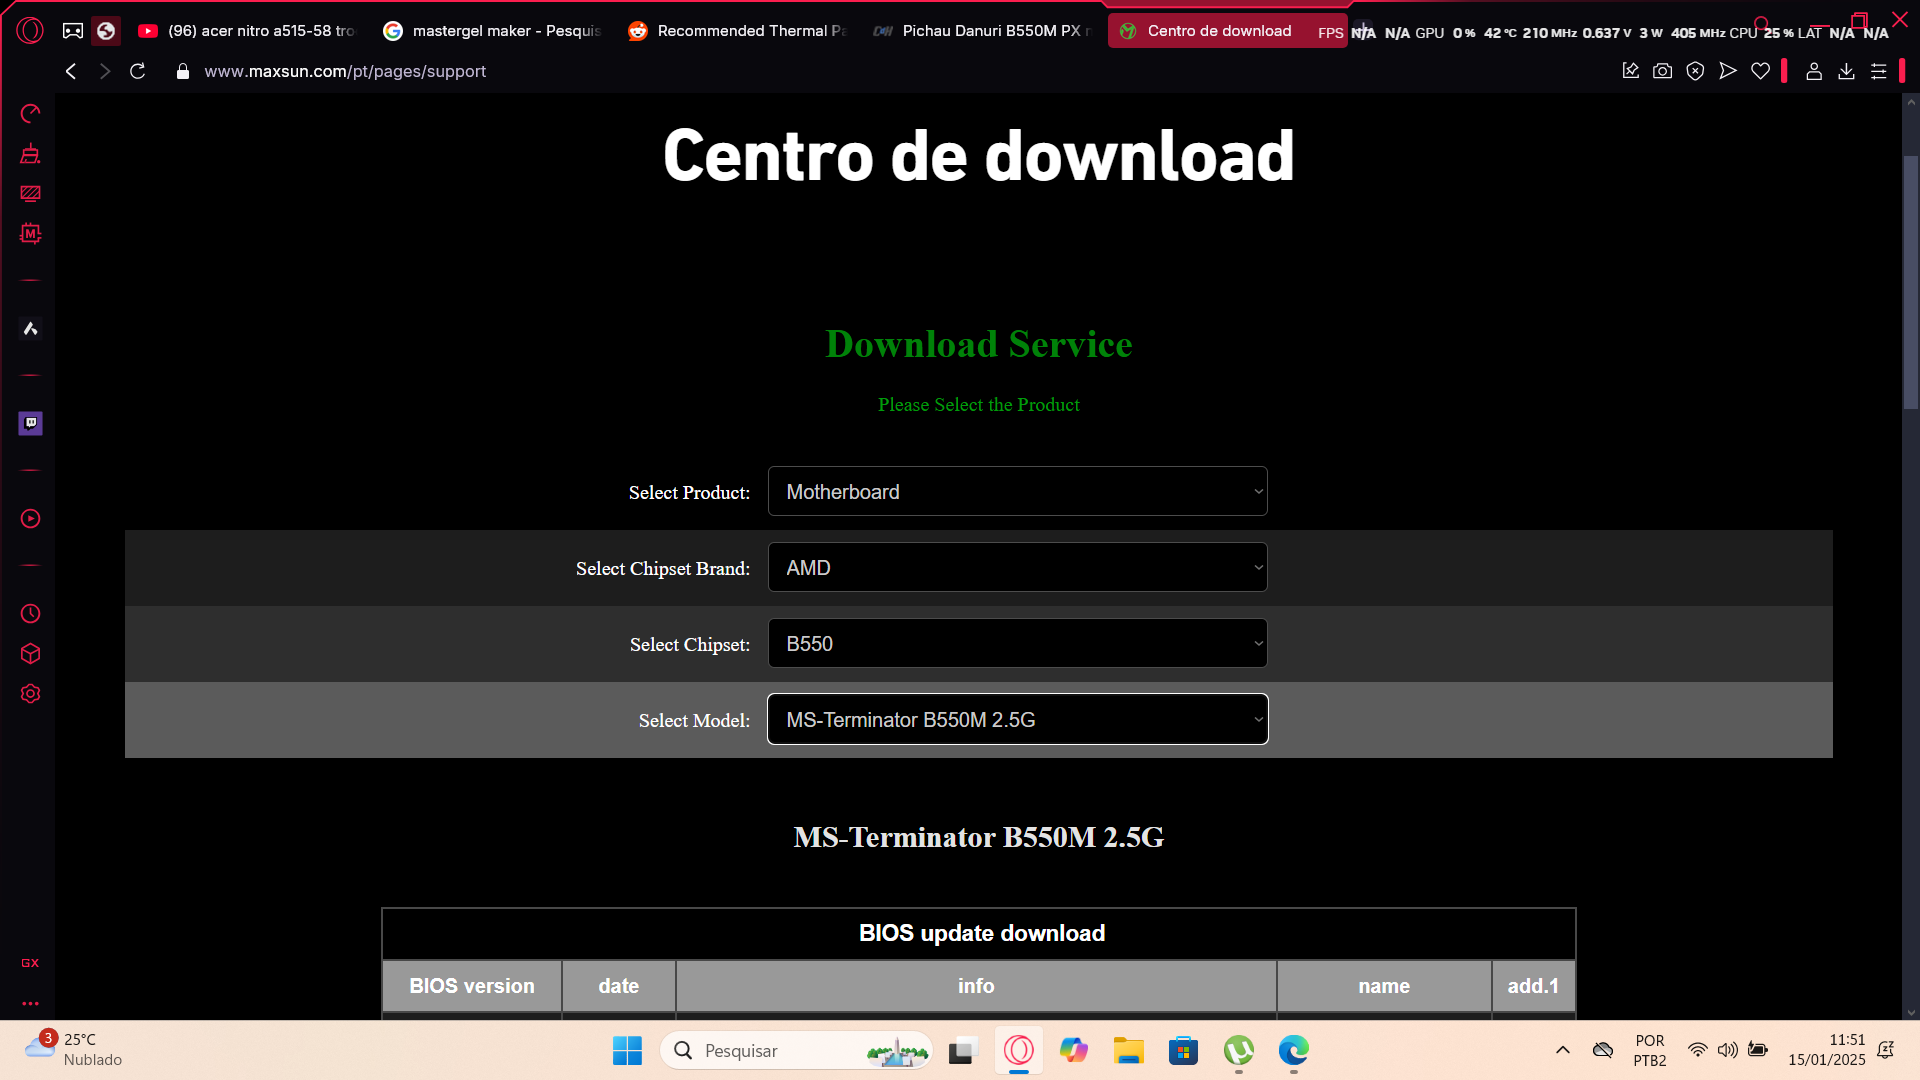Expand the Select Product dropdown
The width and height of the screenshot is (1920, 1080).
(1017, 491)
